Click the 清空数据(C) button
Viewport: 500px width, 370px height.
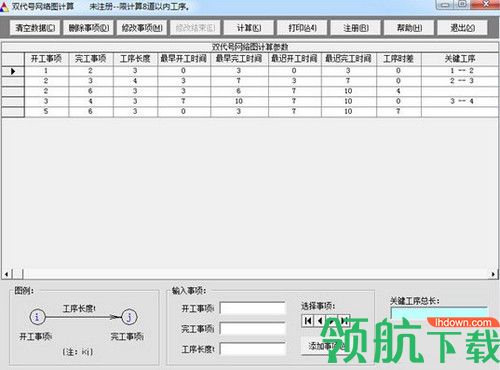(x=35, y=28)
